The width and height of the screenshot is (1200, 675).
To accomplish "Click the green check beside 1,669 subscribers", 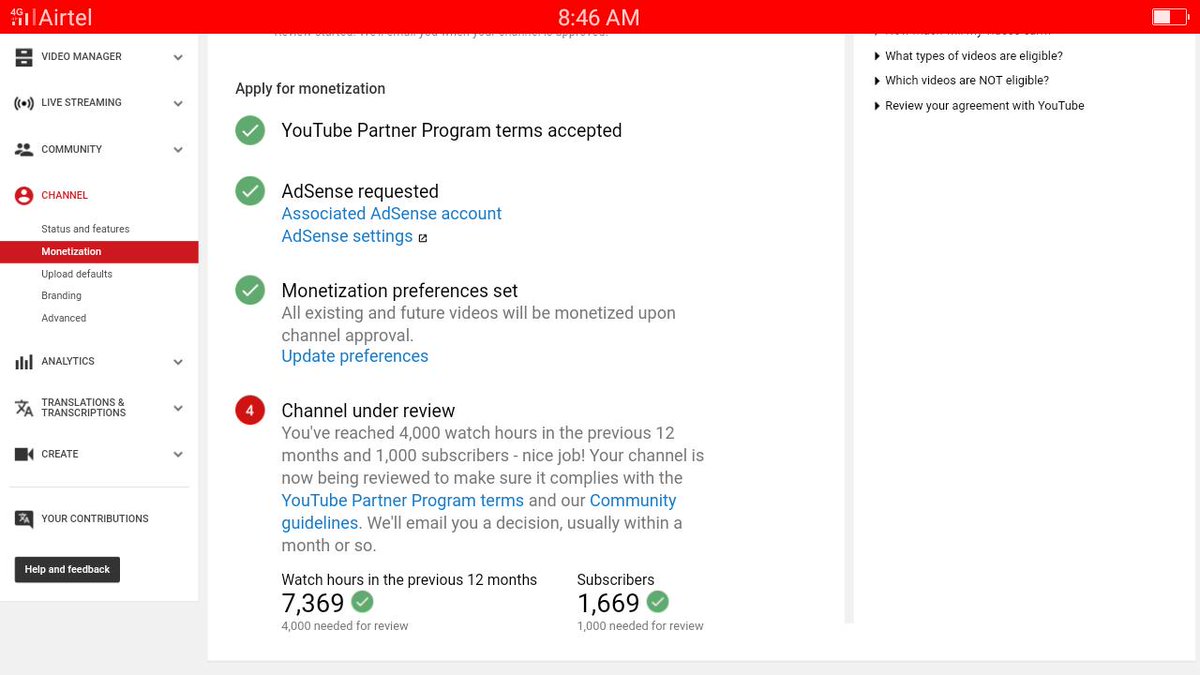I will click(x=657, y=601).
